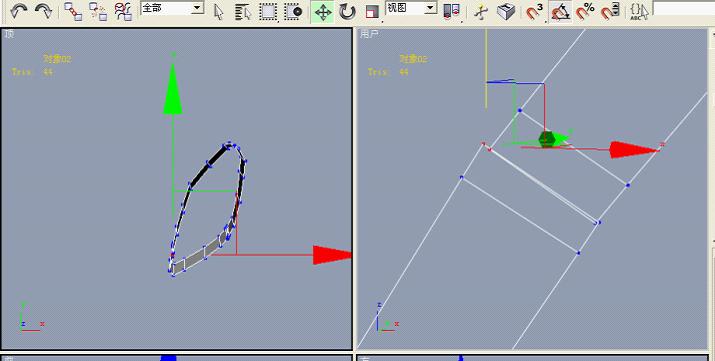Click the 用户 viewport label
715x361 pixels.
tap(369, 34)
